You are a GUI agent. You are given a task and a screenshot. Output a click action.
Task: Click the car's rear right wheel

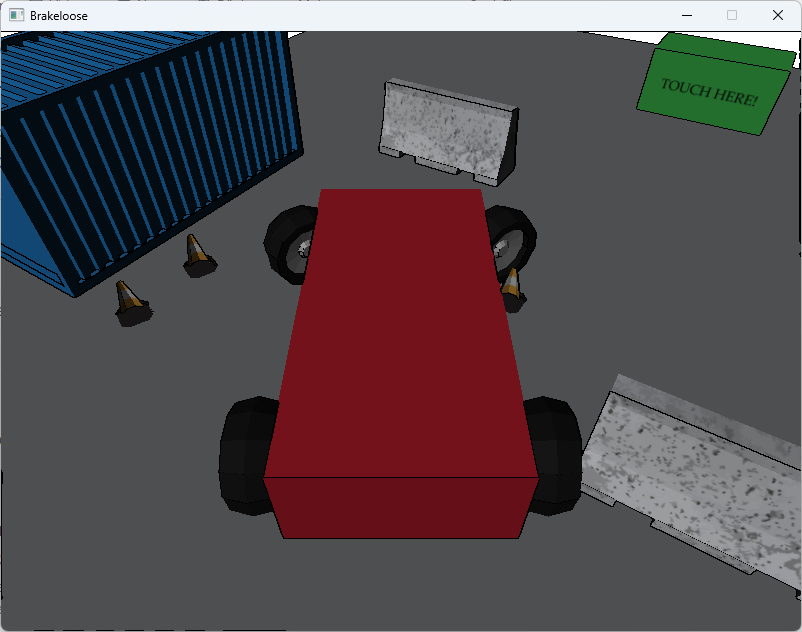click(x=555, y=455)
